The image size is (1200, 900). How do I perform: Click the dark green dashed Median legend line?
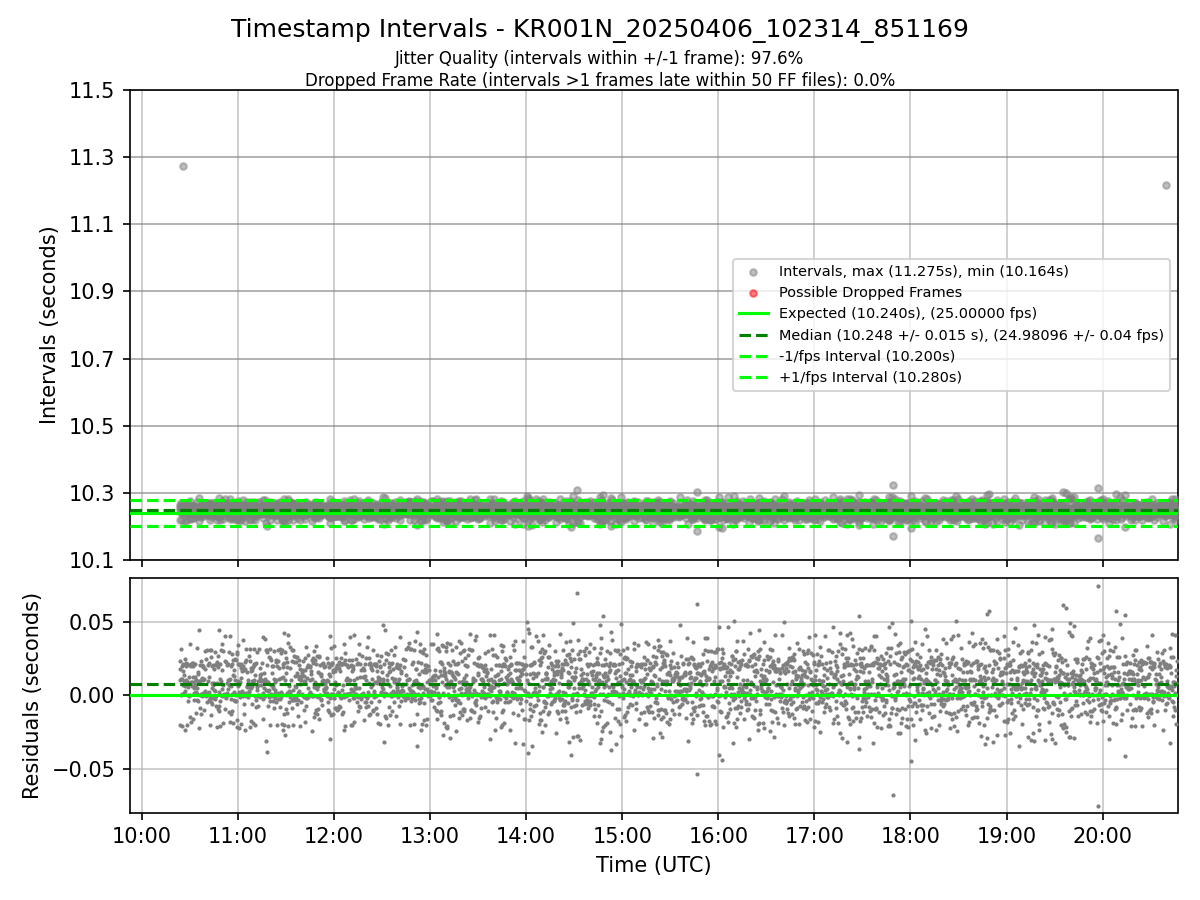click(x=754, y=335)
